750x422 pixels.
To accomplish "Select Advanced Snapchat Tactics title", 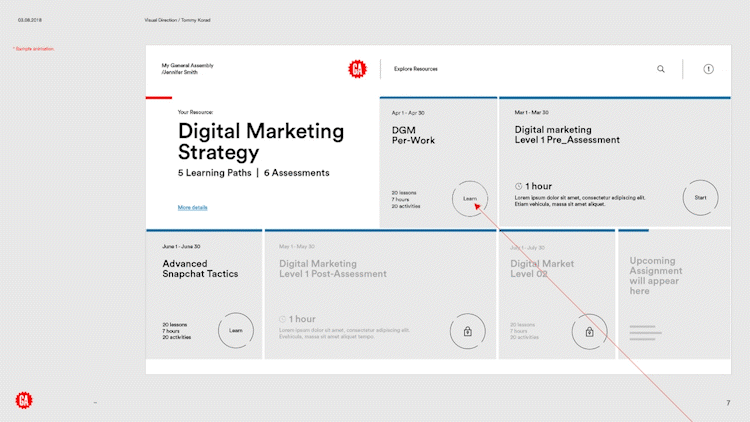I will pyautogui.click(x=200, y=269).
